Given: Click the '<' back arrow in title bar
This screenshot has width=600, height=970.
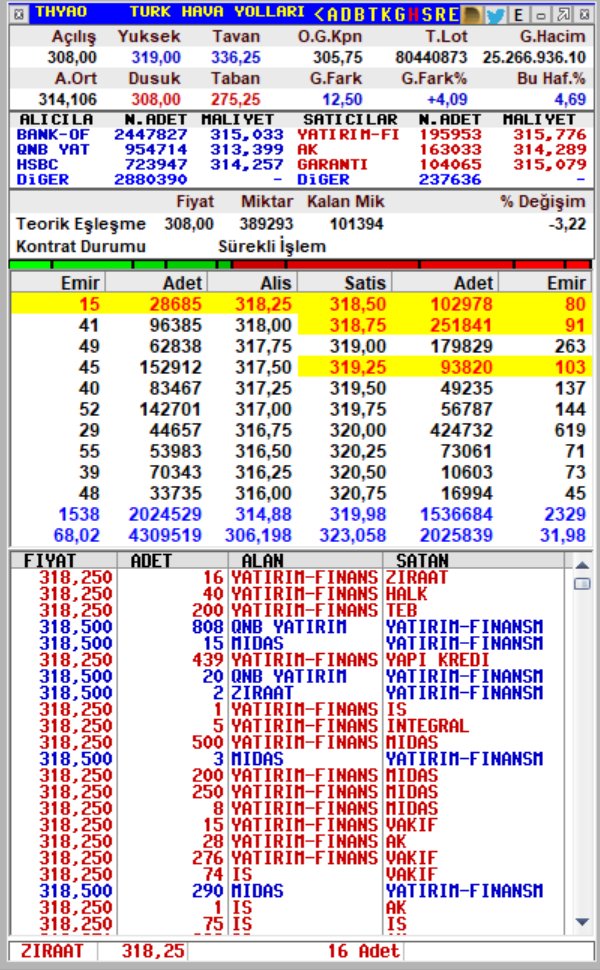Looking at the screenshot, I should coord(319,13).
